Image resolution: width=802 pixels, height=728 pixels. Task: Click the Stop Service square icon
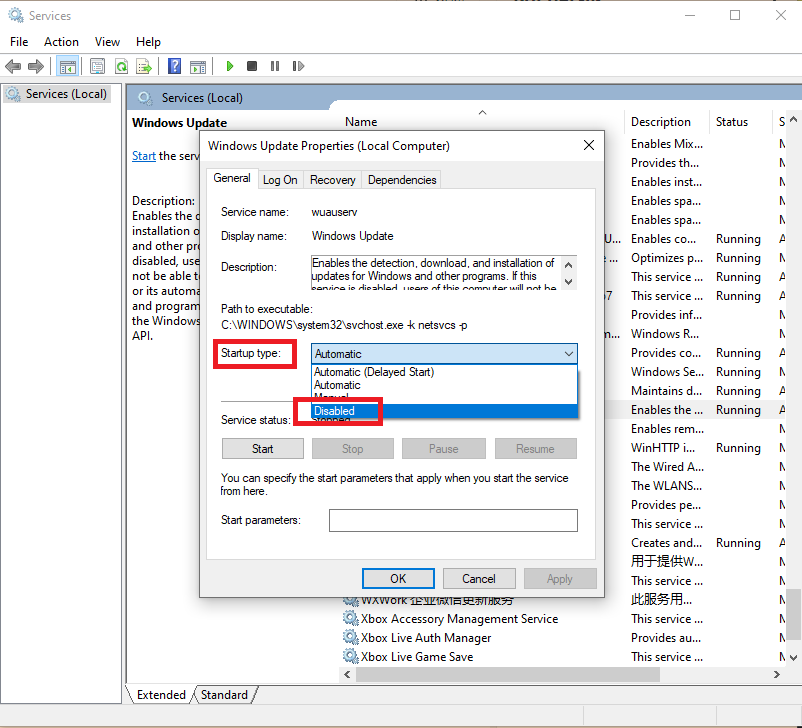coord(252,66)
